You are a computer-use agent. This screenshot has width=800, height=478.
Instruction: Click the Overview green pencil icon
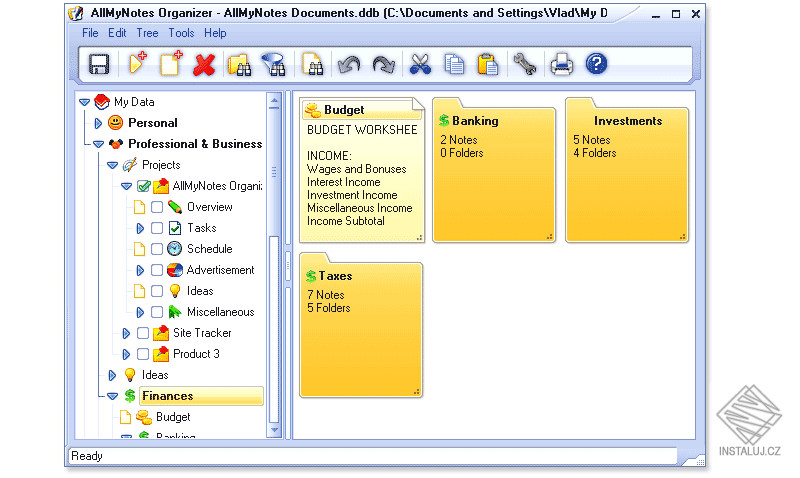click(x=174, y=207)
